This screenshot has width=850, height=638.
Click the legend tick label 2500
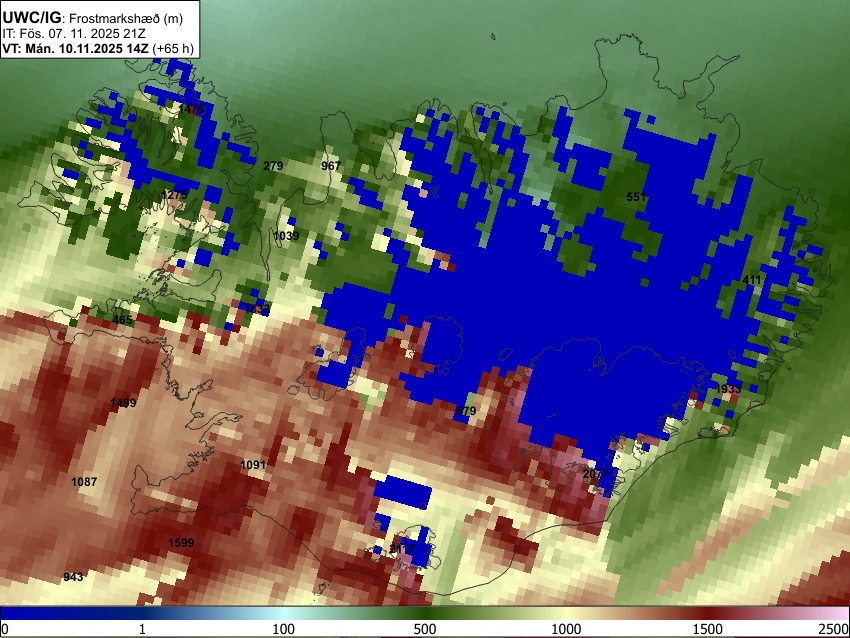pyautogui.click(x=834, y=629)
